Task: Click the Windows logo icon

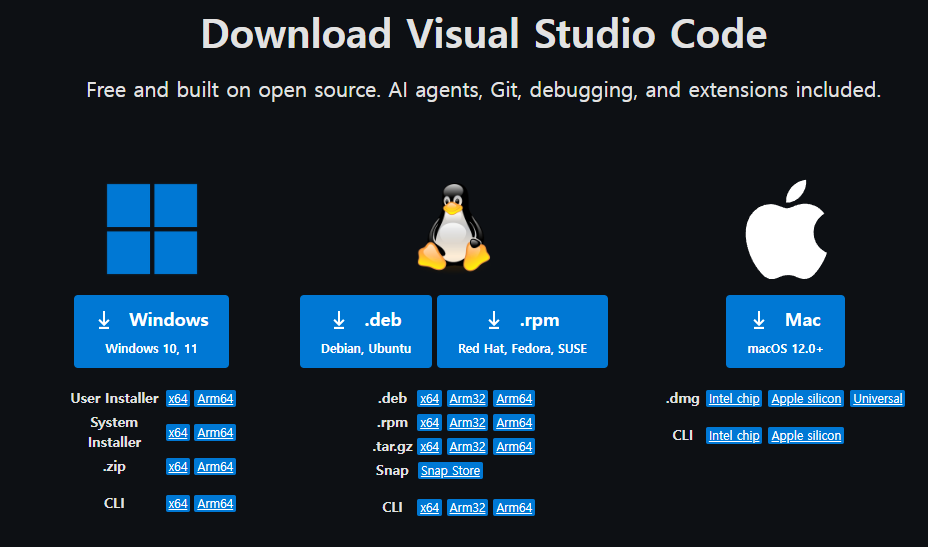Action: [152, 229]
